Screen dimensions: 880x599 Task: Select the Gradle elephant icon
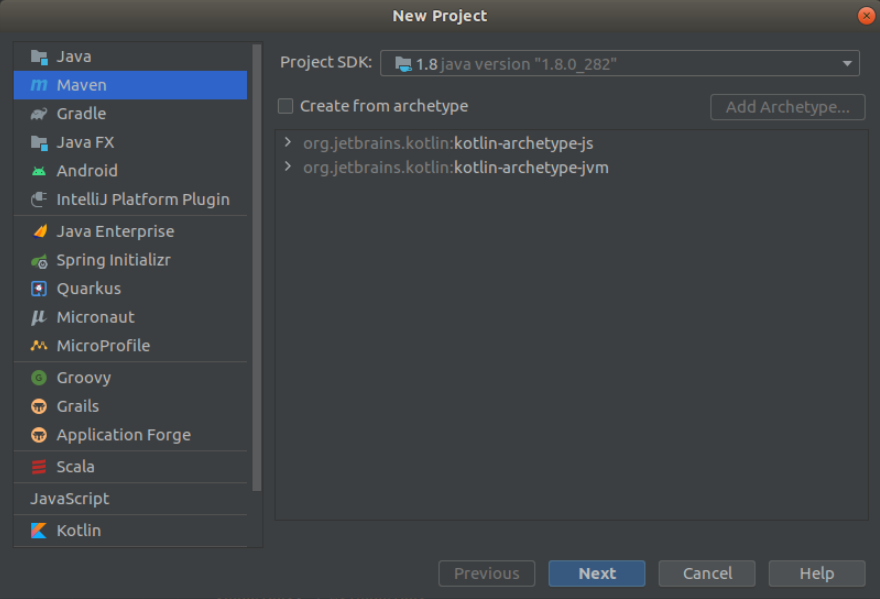click(x=39, y=114)
